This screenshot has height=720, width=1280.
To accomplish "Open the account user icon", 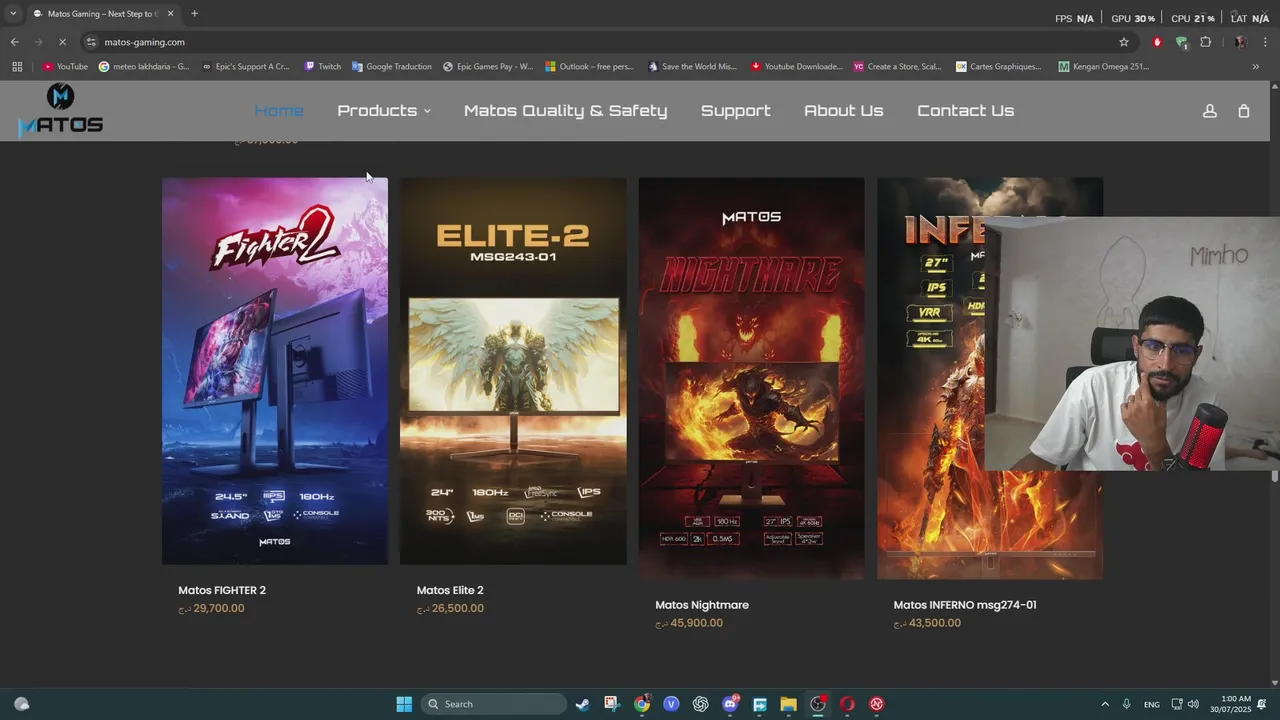I will (1209, 111).
